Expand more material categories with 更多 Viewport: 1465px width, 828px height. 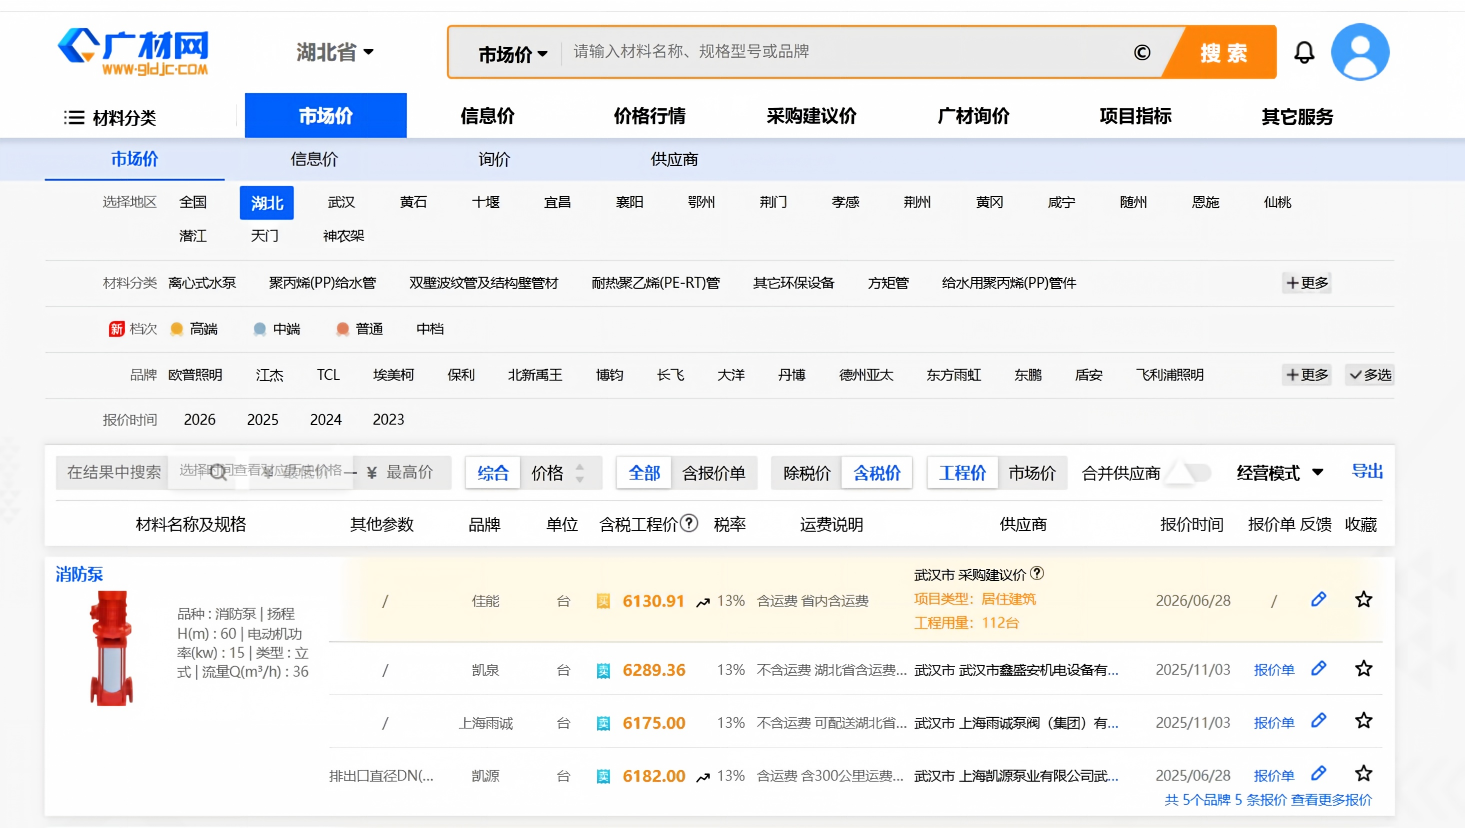click(1307, 283)
